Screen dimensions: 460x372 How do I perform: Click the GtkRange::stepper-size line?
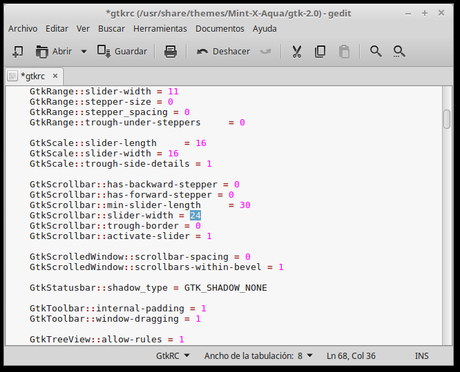pos(101,102)
